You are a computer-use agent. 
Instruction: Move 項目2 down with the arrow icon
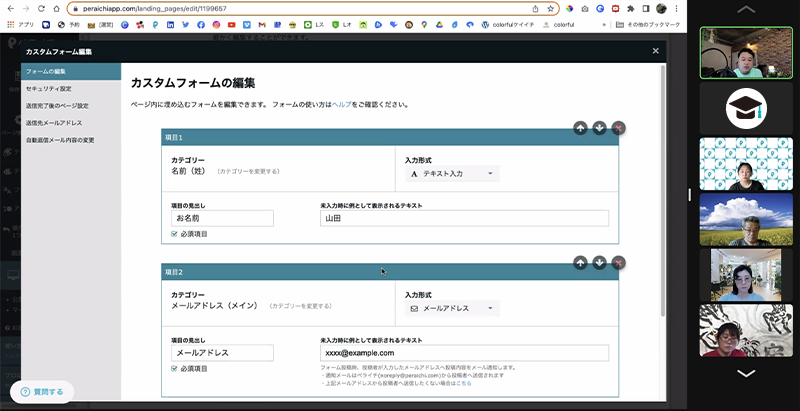[599, 262]
